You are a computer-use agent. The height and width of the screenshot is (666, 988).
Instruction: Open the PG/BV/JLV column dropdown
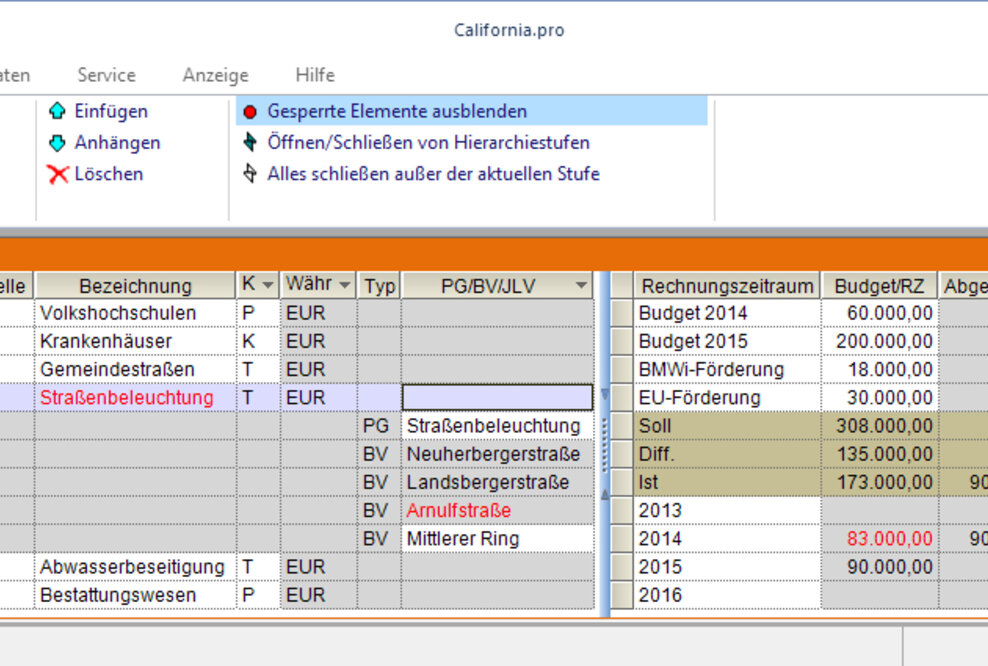tap(581, 285)
